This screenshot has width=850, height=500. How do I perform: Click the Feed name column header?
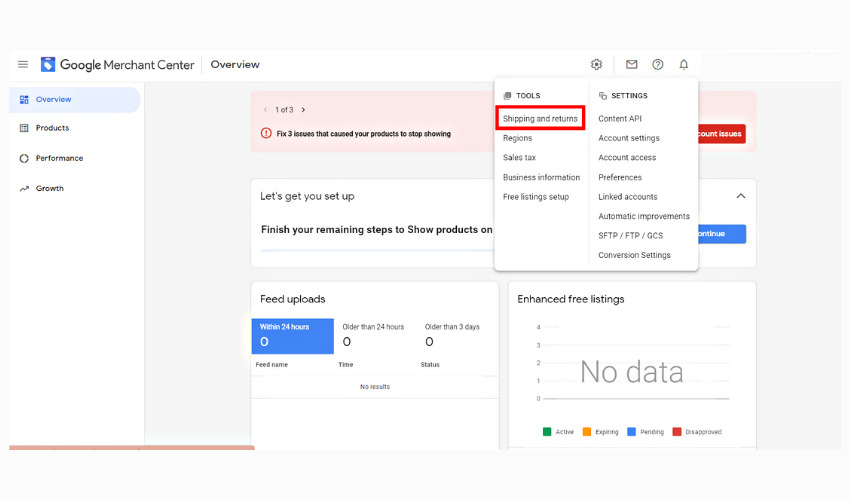tap(272, 364)
